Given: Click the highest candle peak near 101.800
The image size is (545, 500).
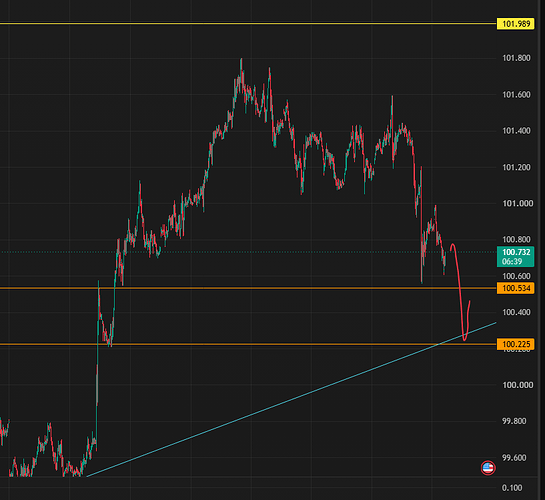Looking at the screenshot, I should point(241,60).
